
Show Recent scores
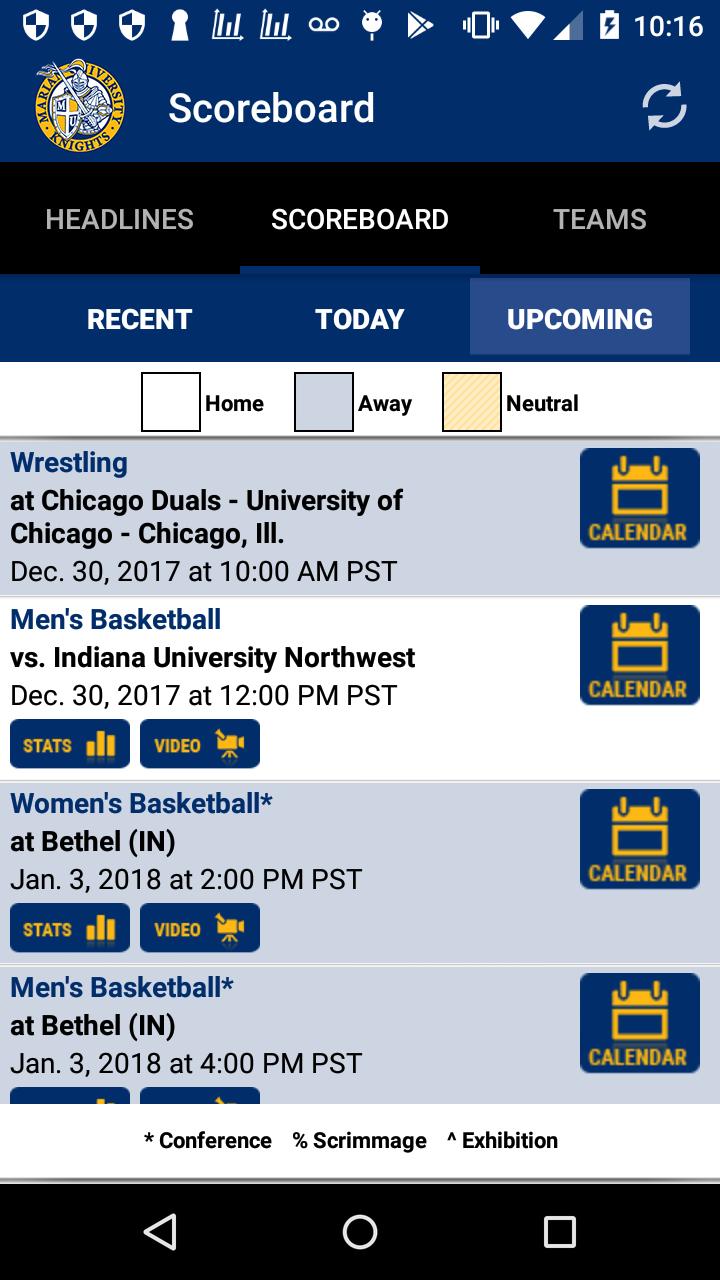click(x=139, y=319)
